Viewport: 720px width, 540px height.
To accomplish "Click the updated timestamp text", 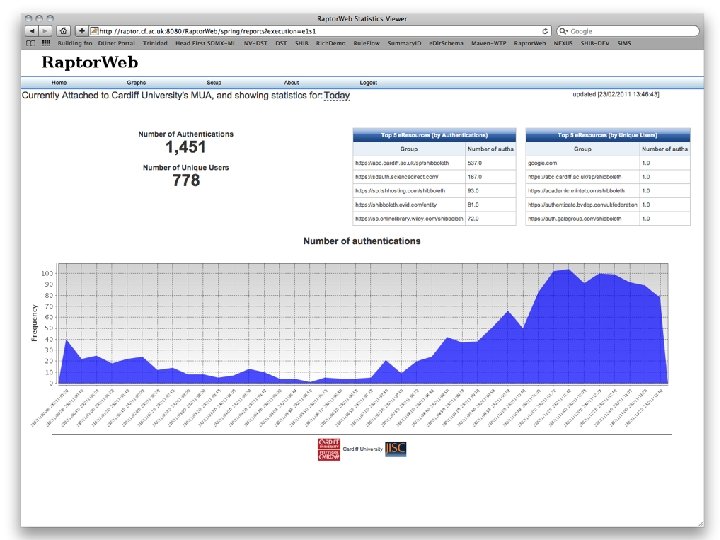I will tap(616, 94).
